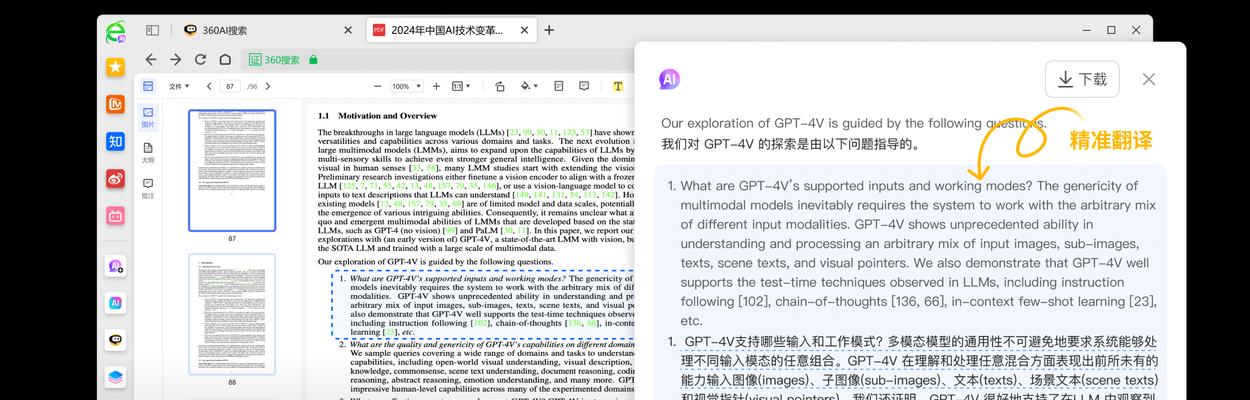The image size is (1250, 400).
Task: Switch to the 图片 thumbnails panel
Action: pos(148,117)
